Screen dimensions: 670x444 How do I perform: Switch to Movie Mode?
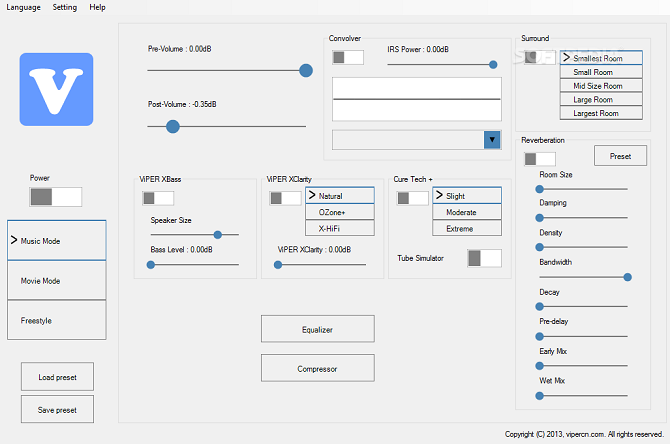click(x=56, y=281)
